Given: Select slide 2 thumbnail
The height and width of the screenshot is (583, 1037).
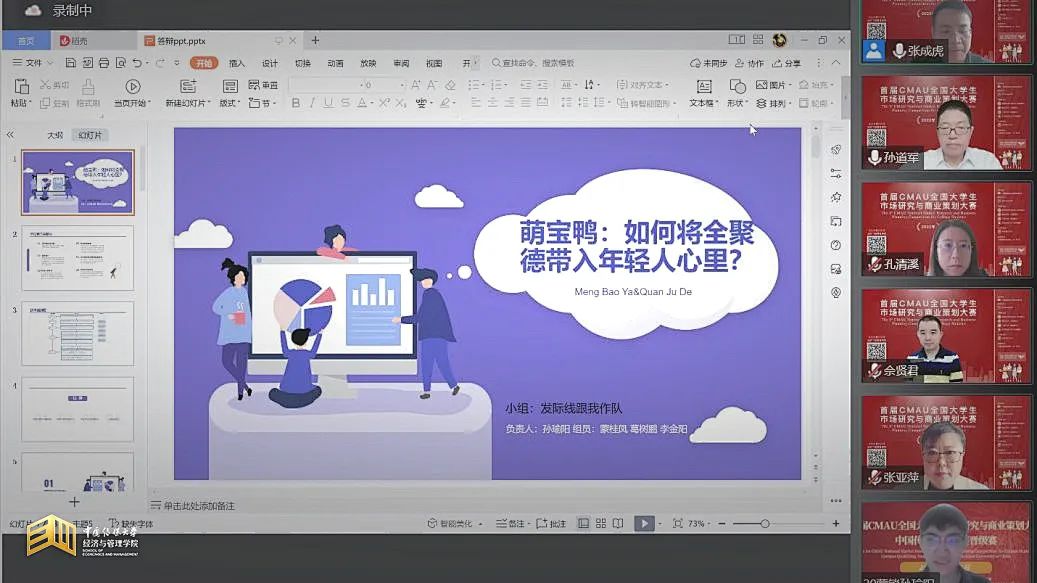Looking at the screenshot, I should 77,258.
